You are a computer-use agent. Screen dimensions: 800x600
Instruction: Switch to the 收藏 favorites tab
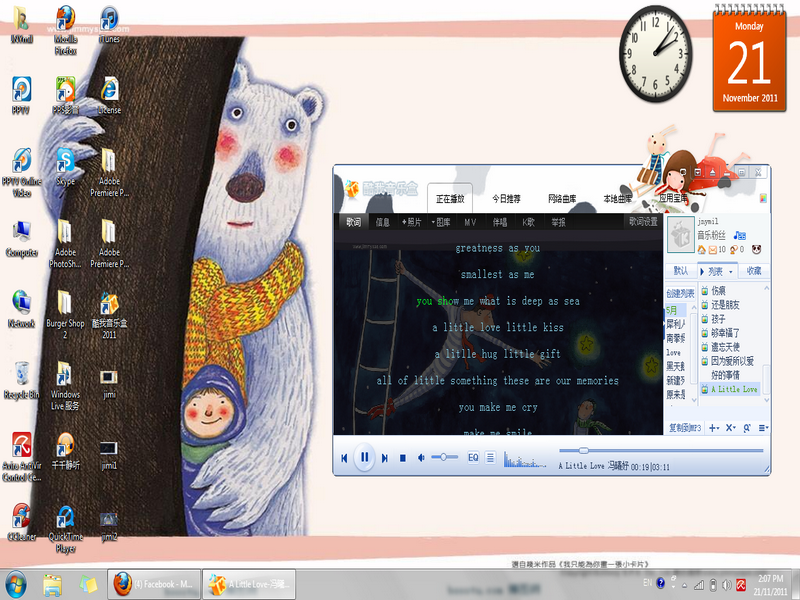point(754,270)
